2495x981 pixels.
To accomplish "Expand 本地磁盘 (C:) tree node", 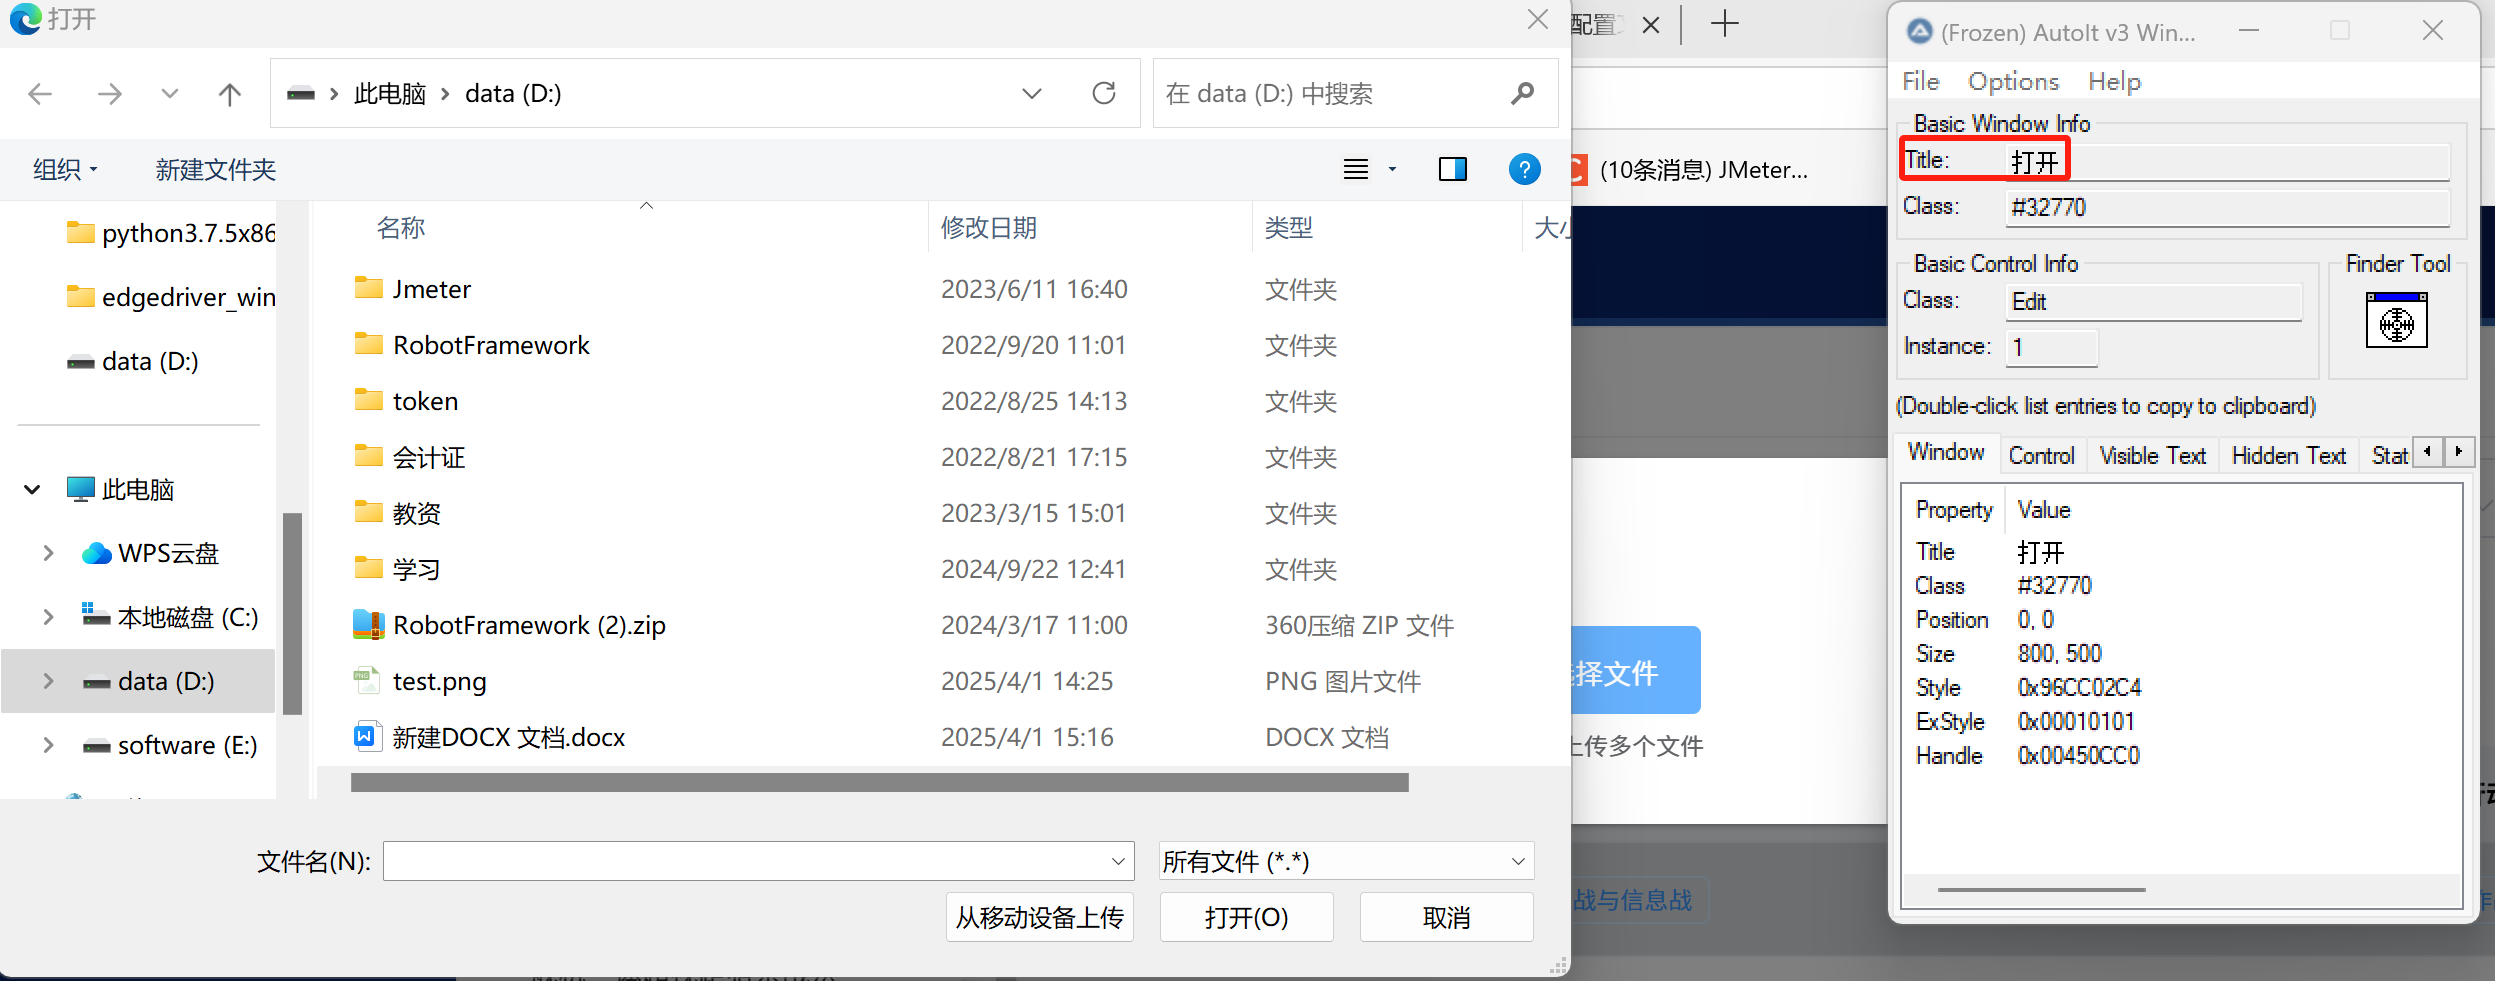I will pos(48,617).
